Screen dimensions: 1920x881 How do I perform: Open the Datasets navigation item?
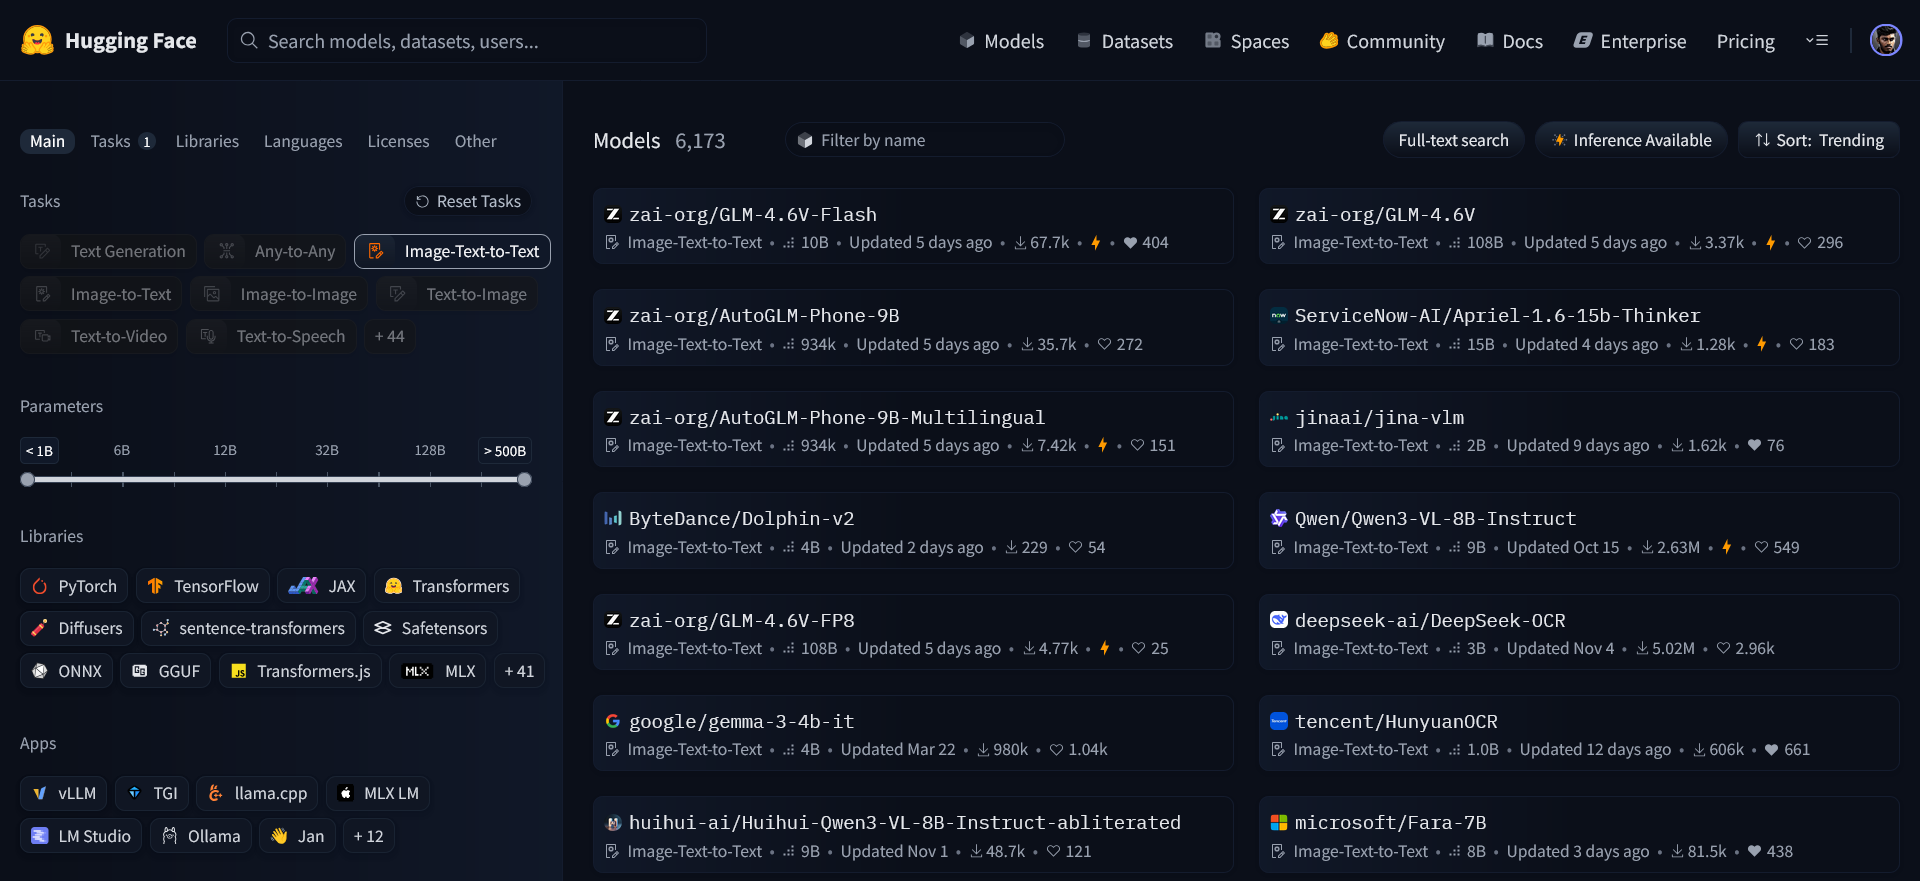(1124, 41)
